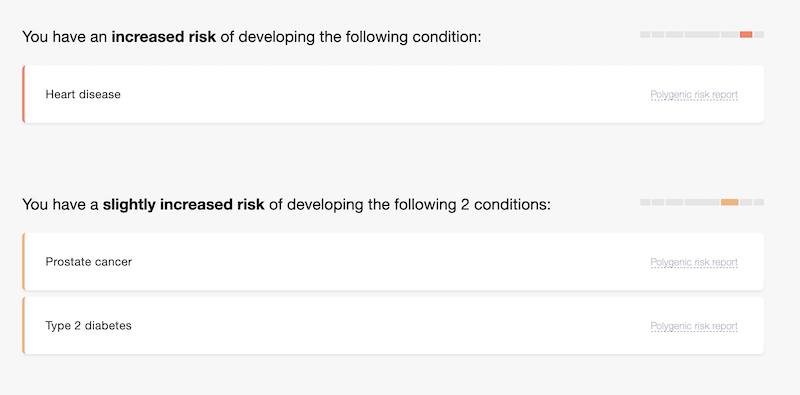This screenshot has height=395, width=800.
Task: Open Type 2 diabetes Polygenic risk report
Action: coord(694,326)
